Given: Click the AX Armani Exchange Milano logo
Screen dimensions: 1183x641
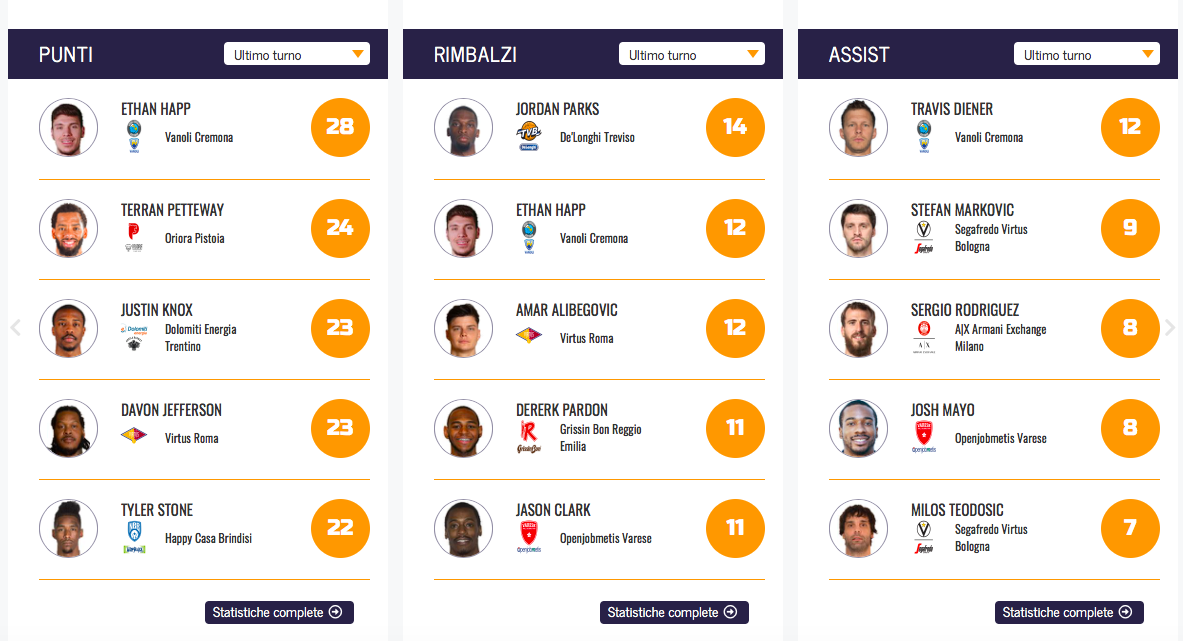Looking at the screenshot, I should point(923,337).
